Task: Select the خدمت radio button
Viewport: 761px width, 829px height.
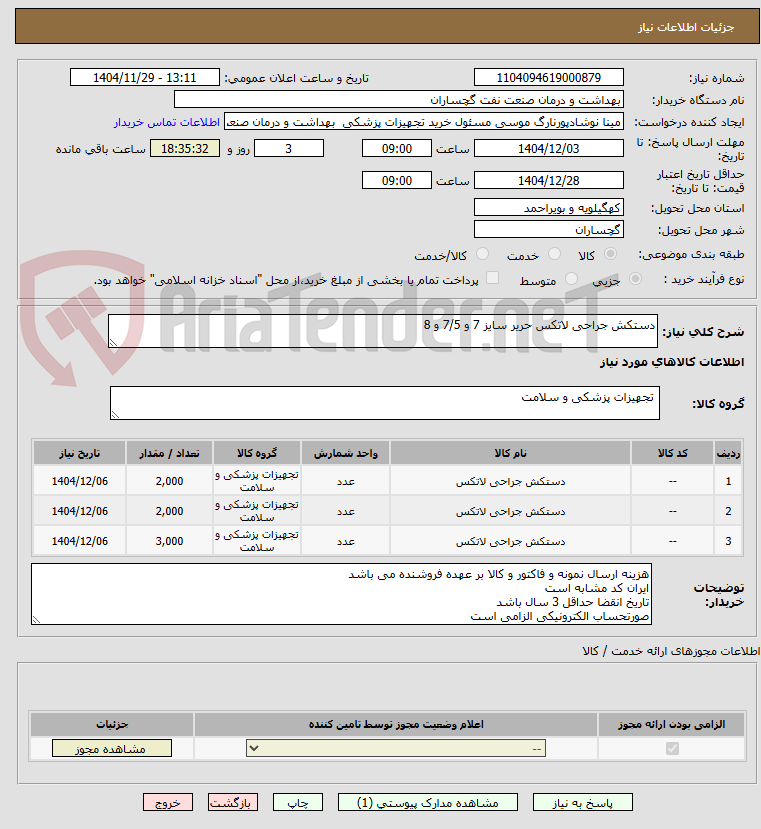Action: (554, 254)
